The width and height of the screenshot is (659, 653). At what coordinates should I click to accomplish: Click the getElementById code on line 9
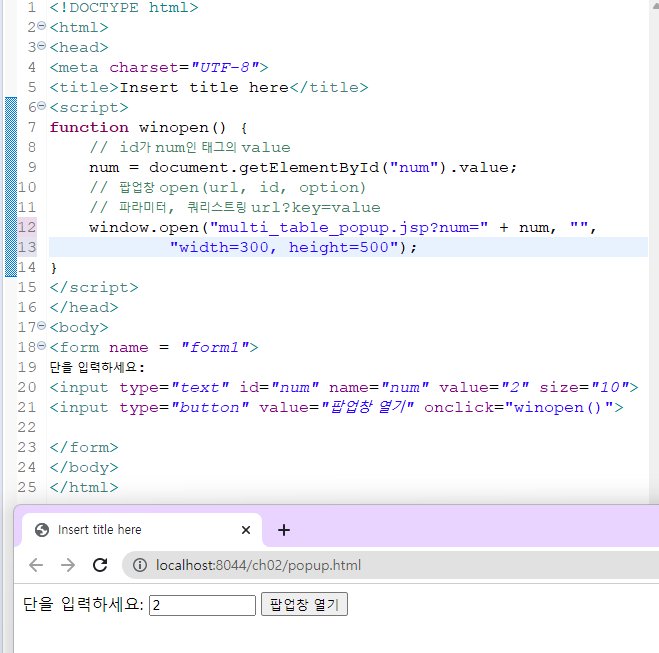tap(303, 167)
